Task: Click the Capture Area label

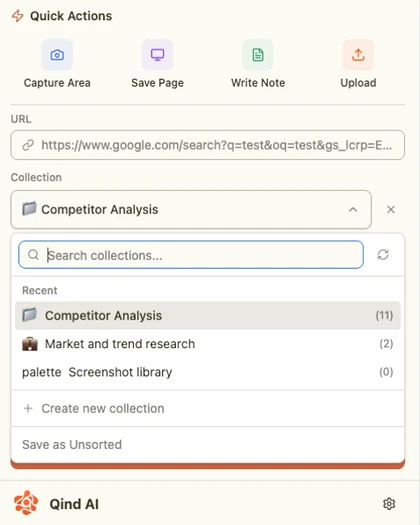Action: [57, 83]
